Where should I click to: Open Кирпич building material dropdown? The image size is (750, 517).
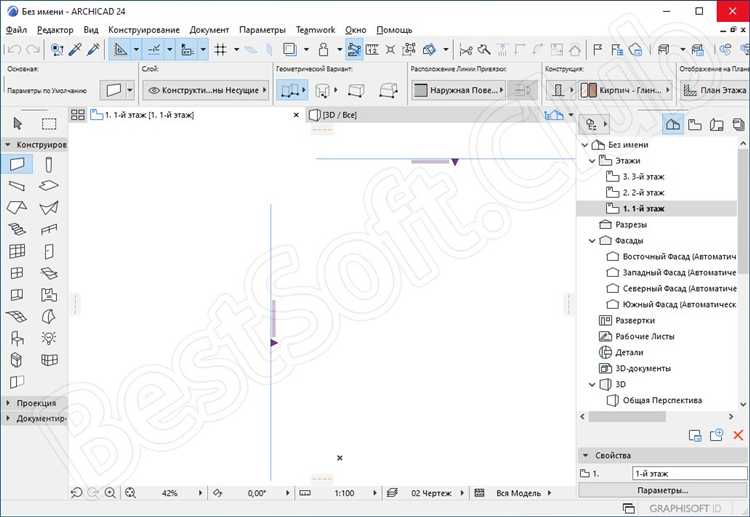pos(626,90)
